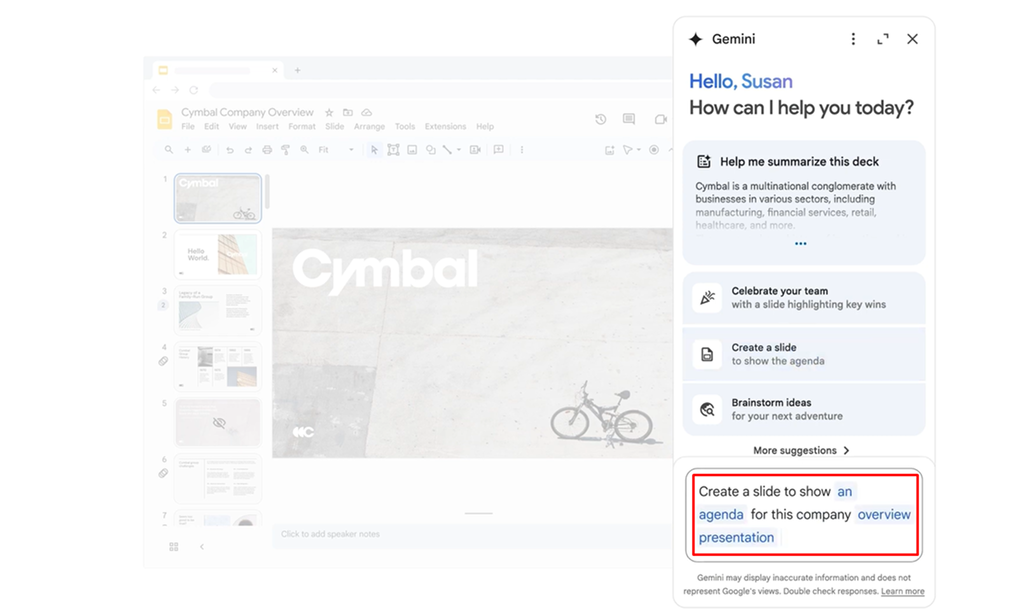Screen dimensions: 1010x615
Task: Collapse the filmstrip using the left chevron
Action: [x=201, y=547]
